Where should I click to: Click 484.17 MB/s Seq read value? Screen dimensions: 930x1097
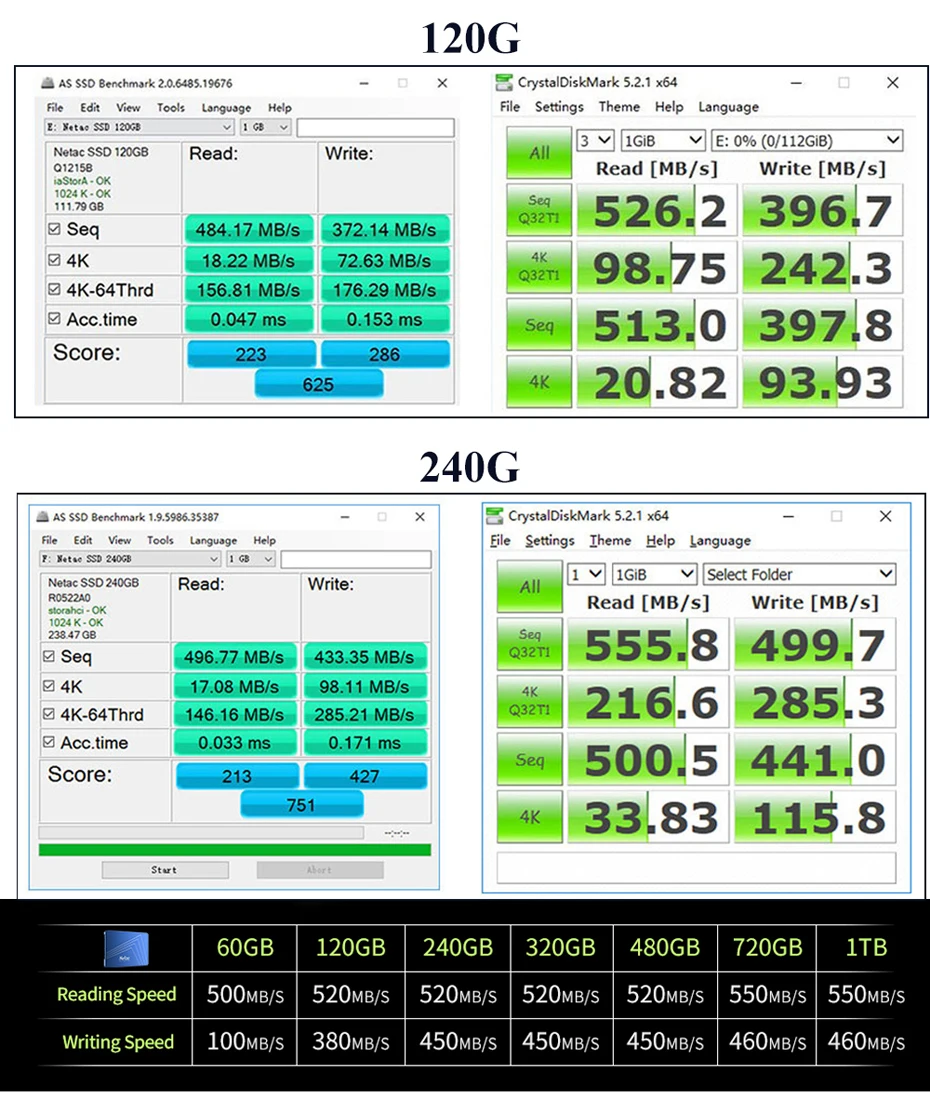(248, 229)
